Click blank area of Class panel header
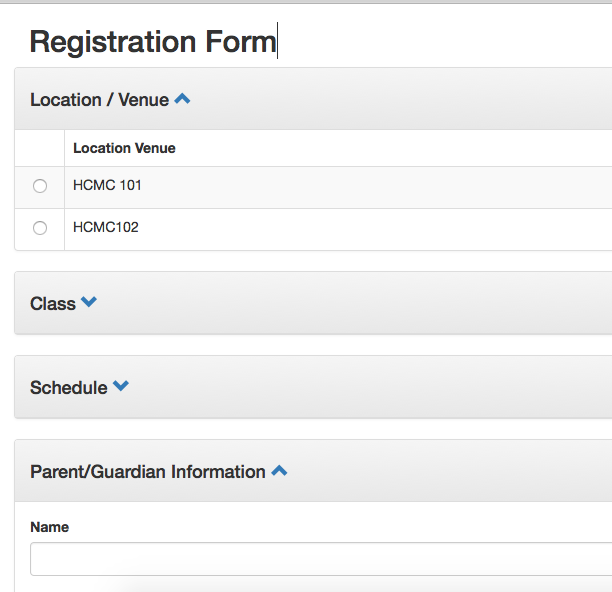612x592 pixels. [351, 303]
